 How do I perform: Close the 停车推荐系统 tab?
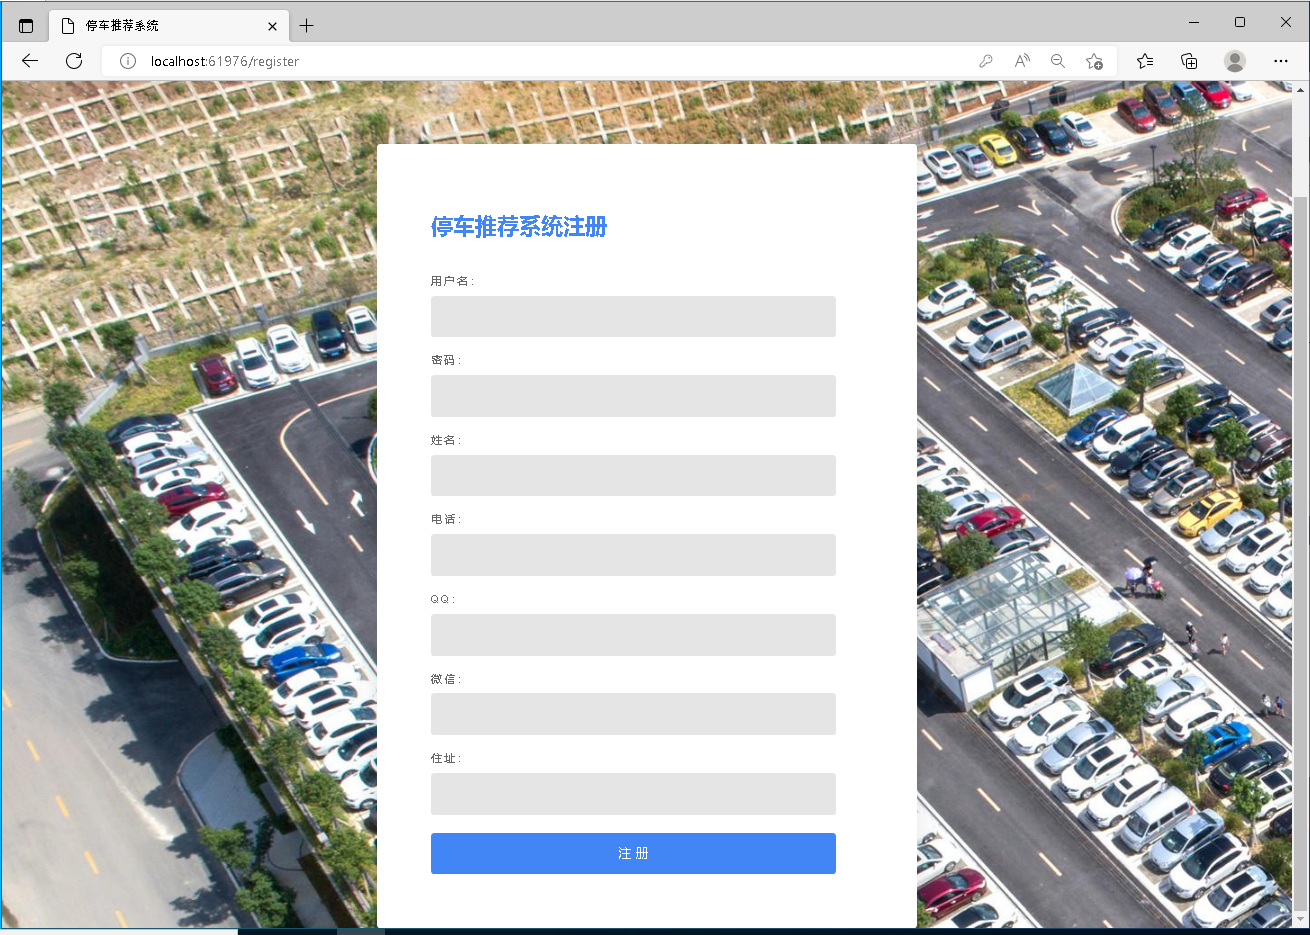(x=272, y=26)
